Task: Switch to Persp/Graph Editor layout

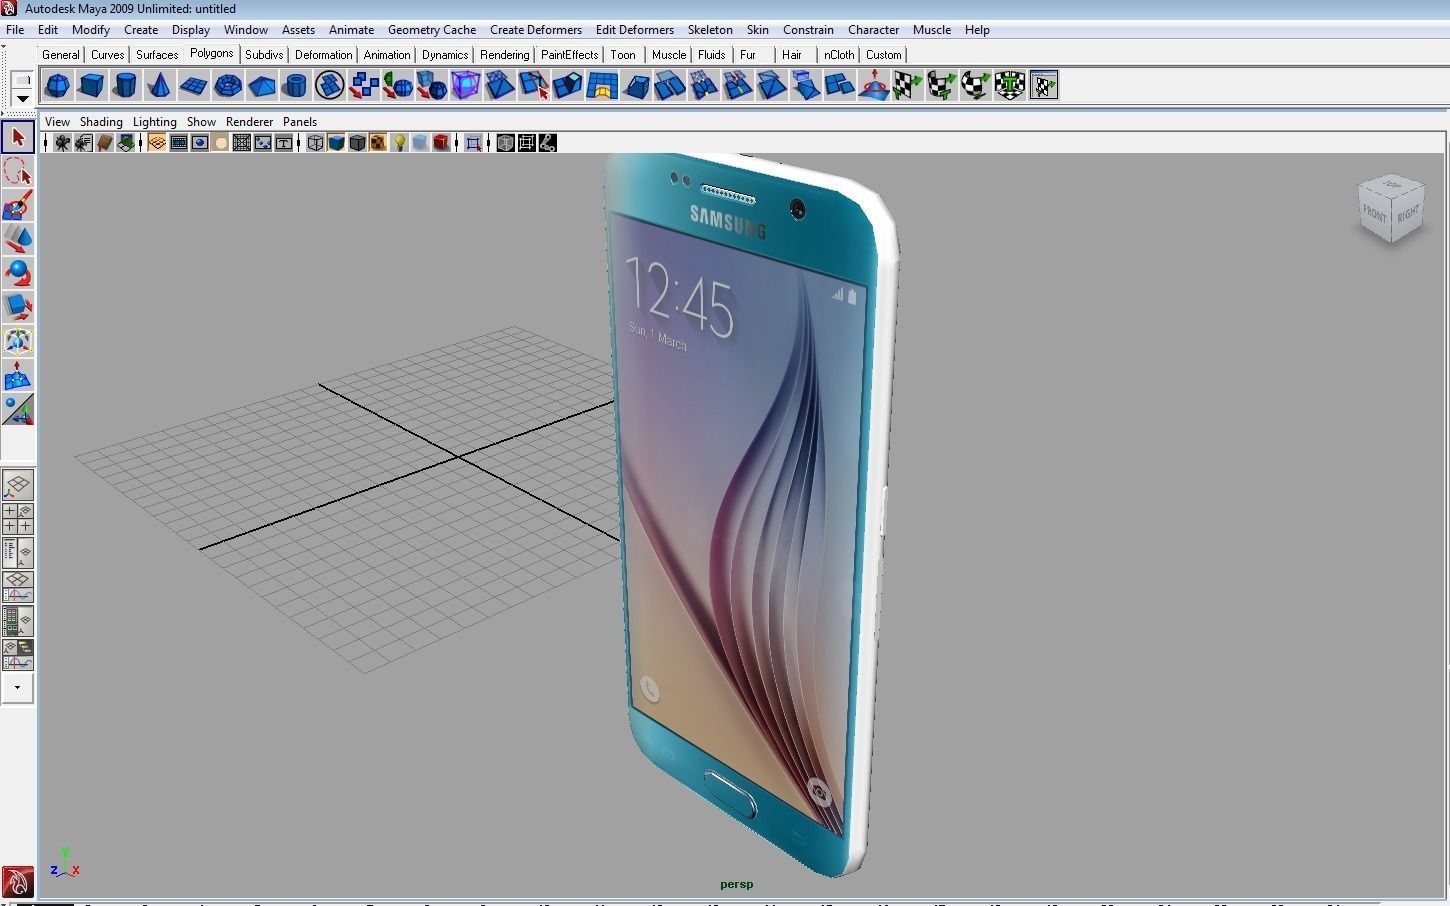Action: tap(17, 587)
